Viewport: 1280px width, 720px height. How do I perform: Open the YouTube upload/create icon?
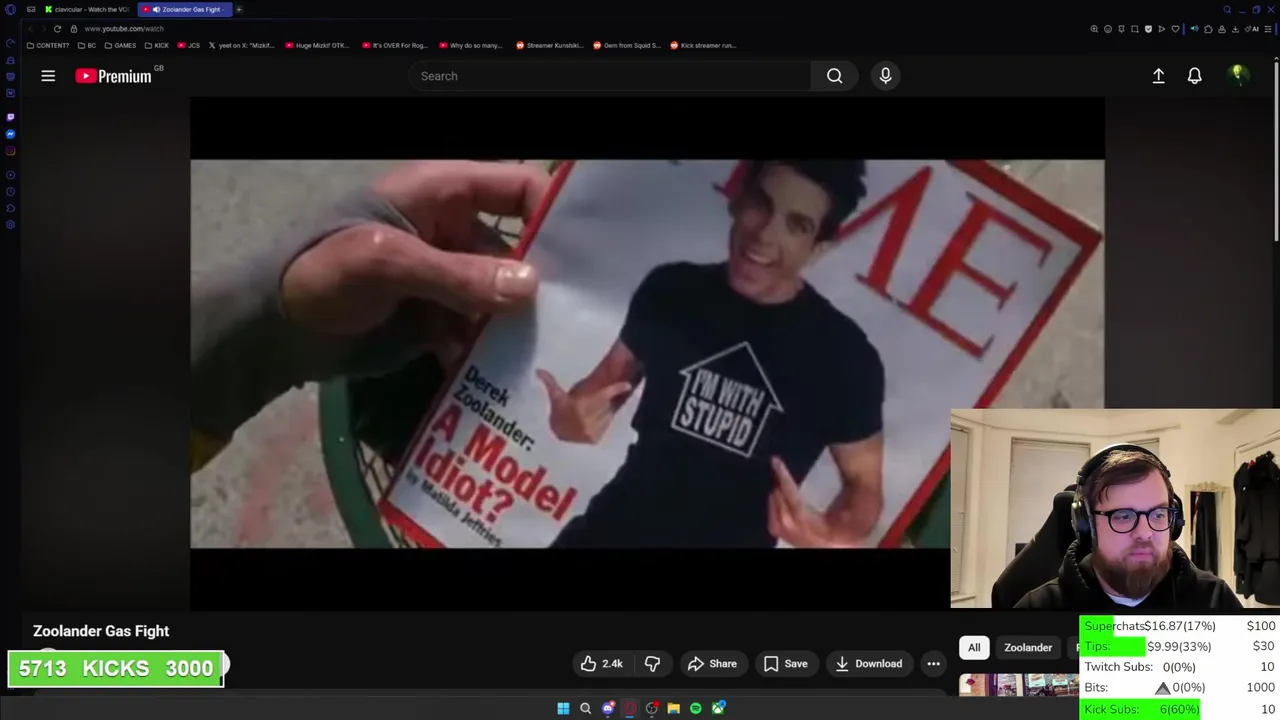click(1158, 76)
